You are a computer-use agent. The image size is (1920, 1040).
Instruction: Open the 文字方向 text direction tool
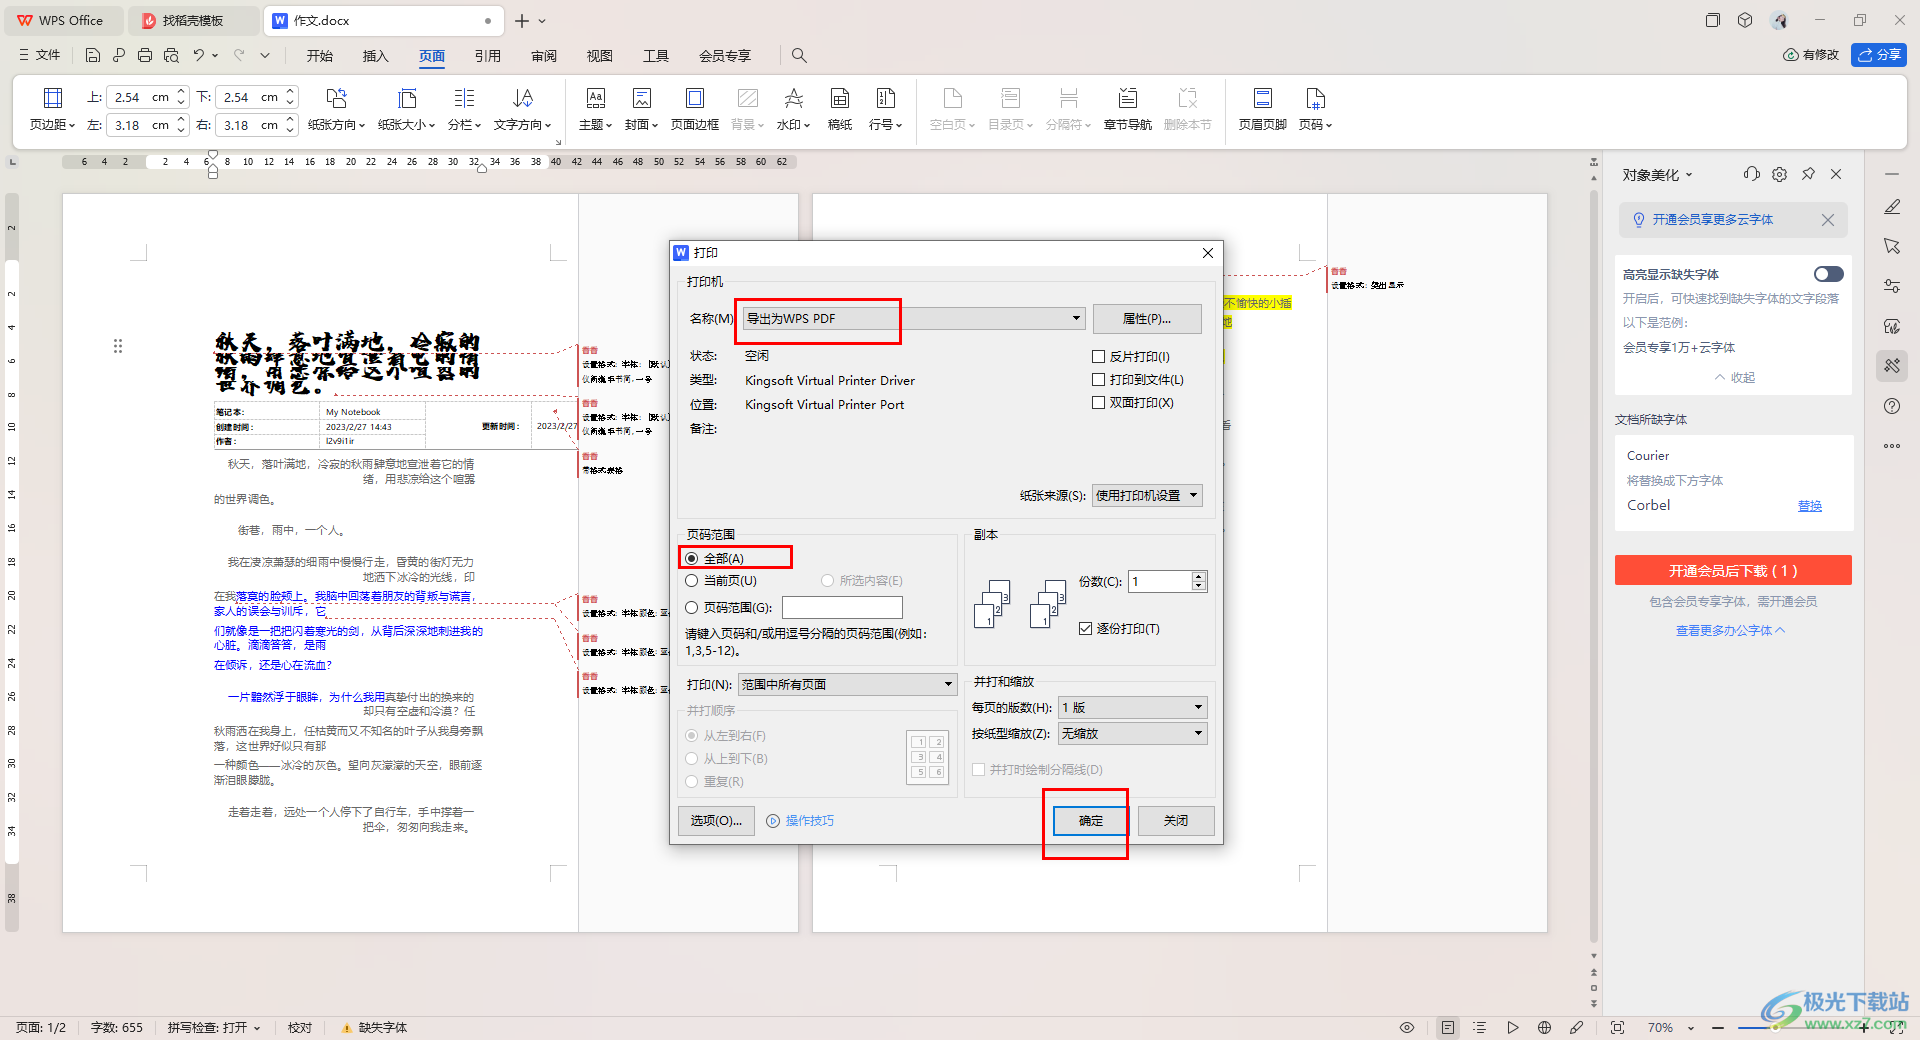pos(523,108)
